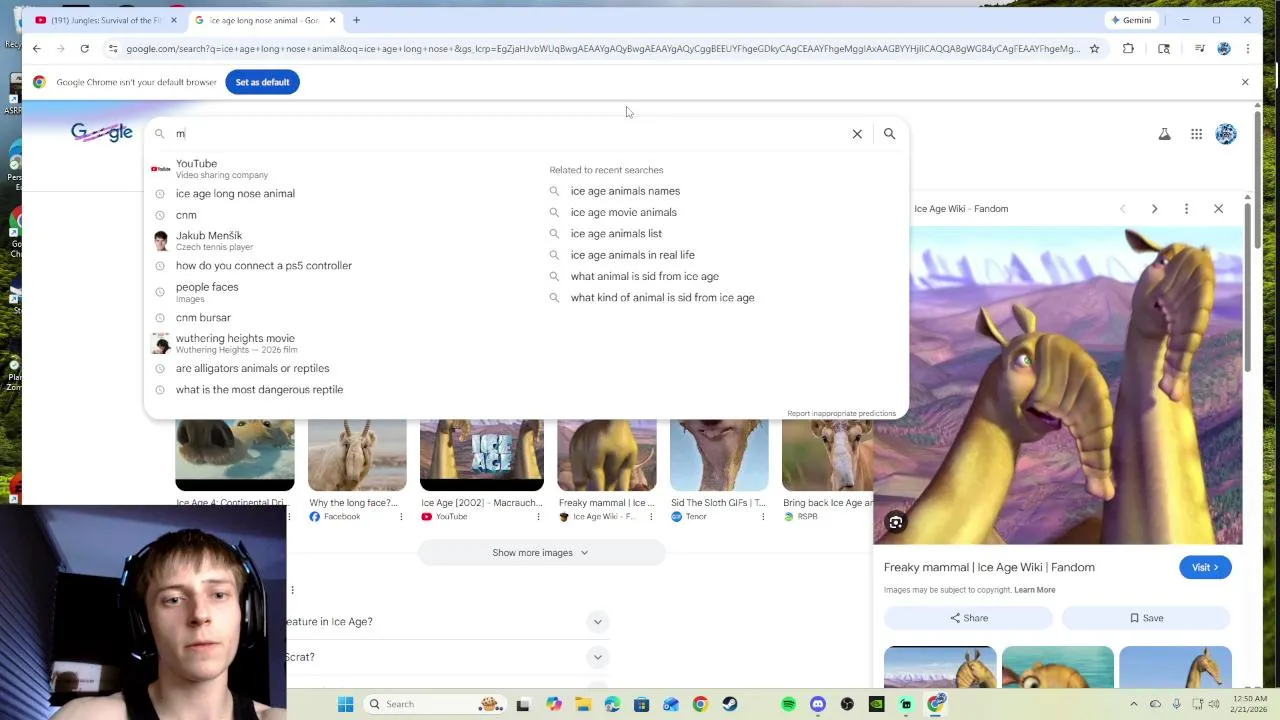The width and height of the screenshot is (1280, 720).
Task: Open Discord from the taskbar
Action: [818, 704]
